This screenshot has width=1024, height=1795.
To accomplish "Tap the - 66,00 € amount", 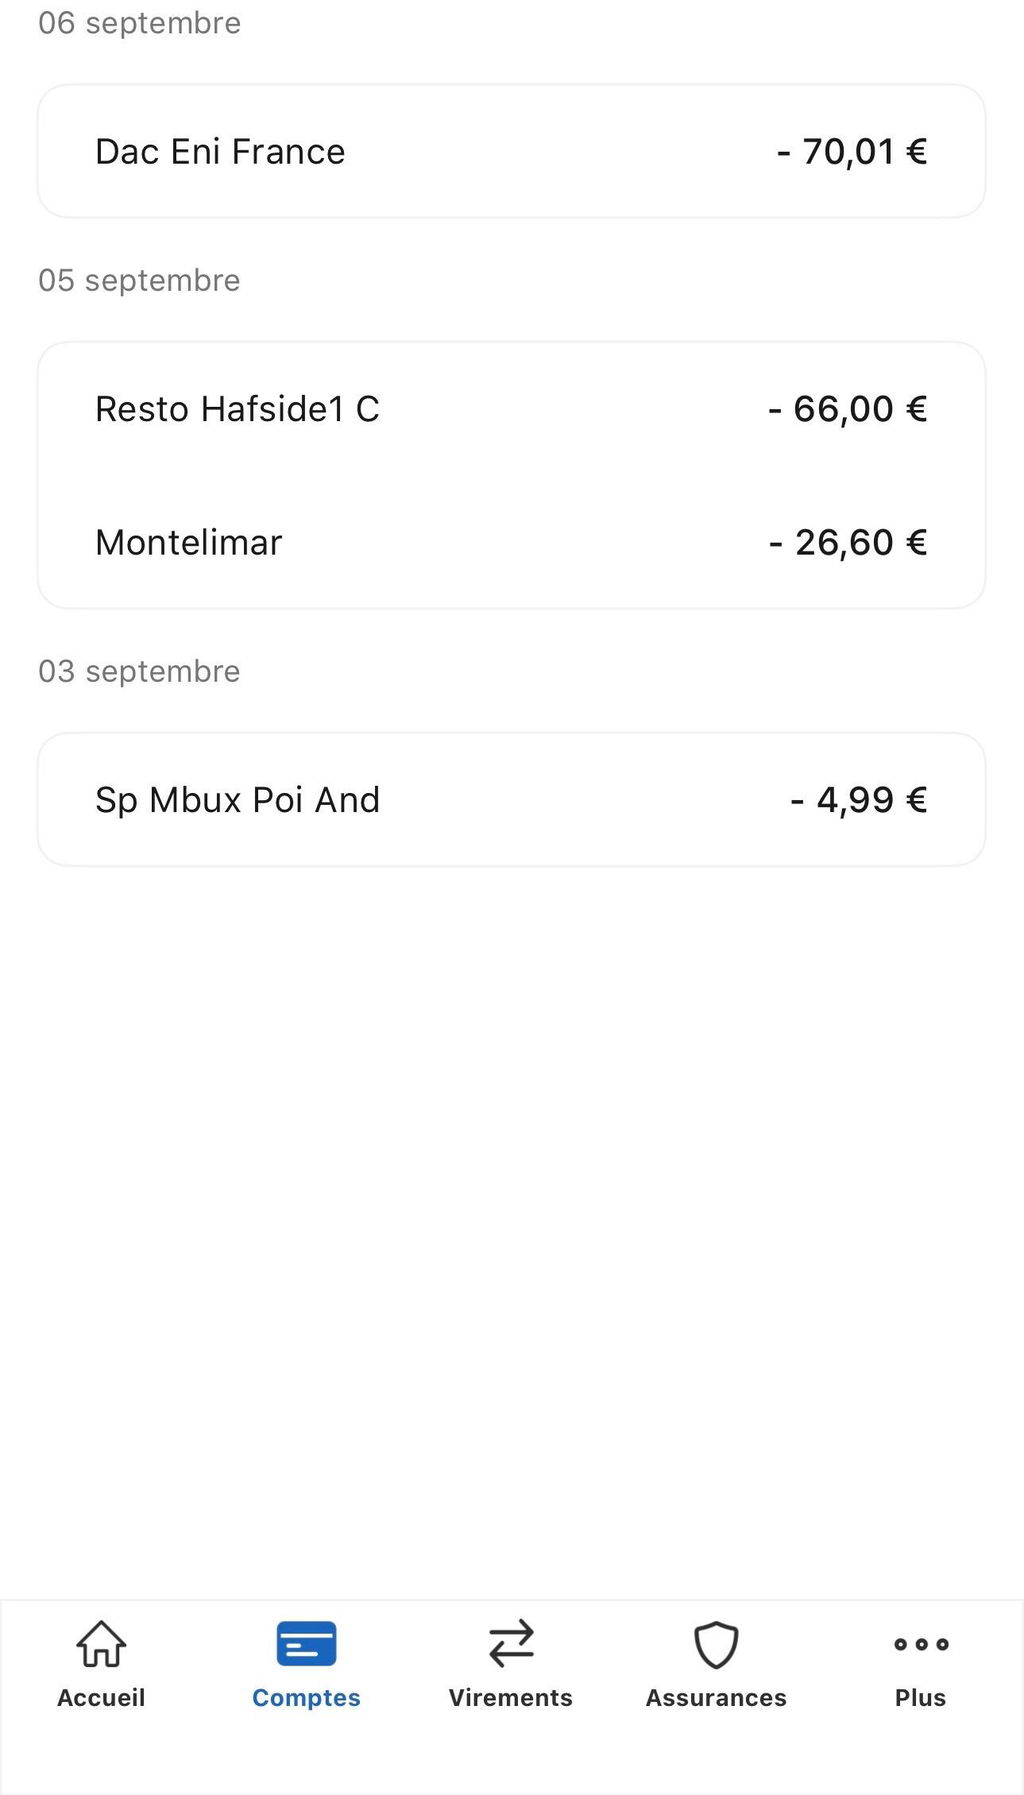I will (848, 409).
